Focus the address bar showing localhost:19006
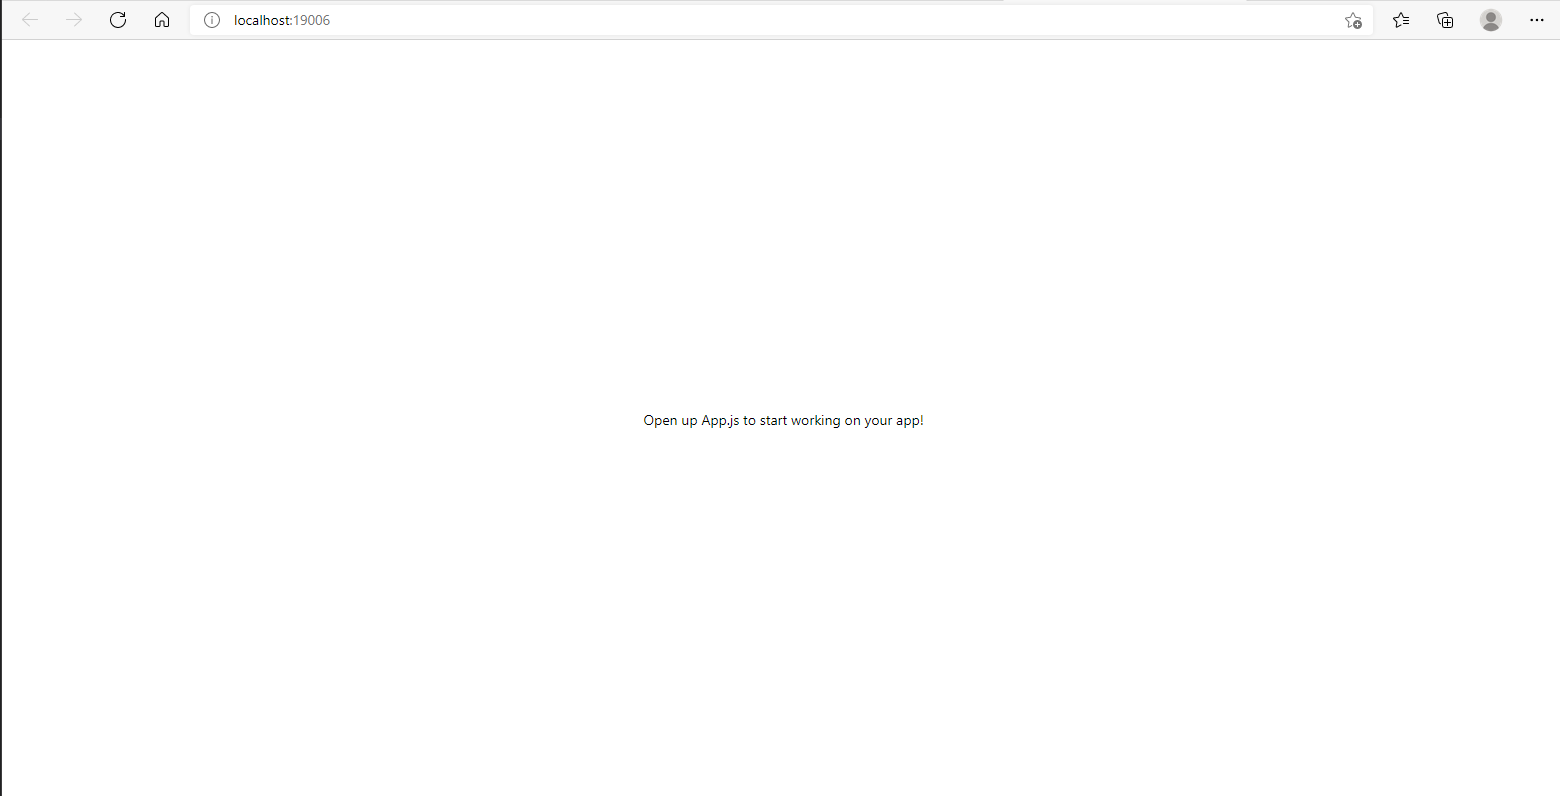 [780, 20]
